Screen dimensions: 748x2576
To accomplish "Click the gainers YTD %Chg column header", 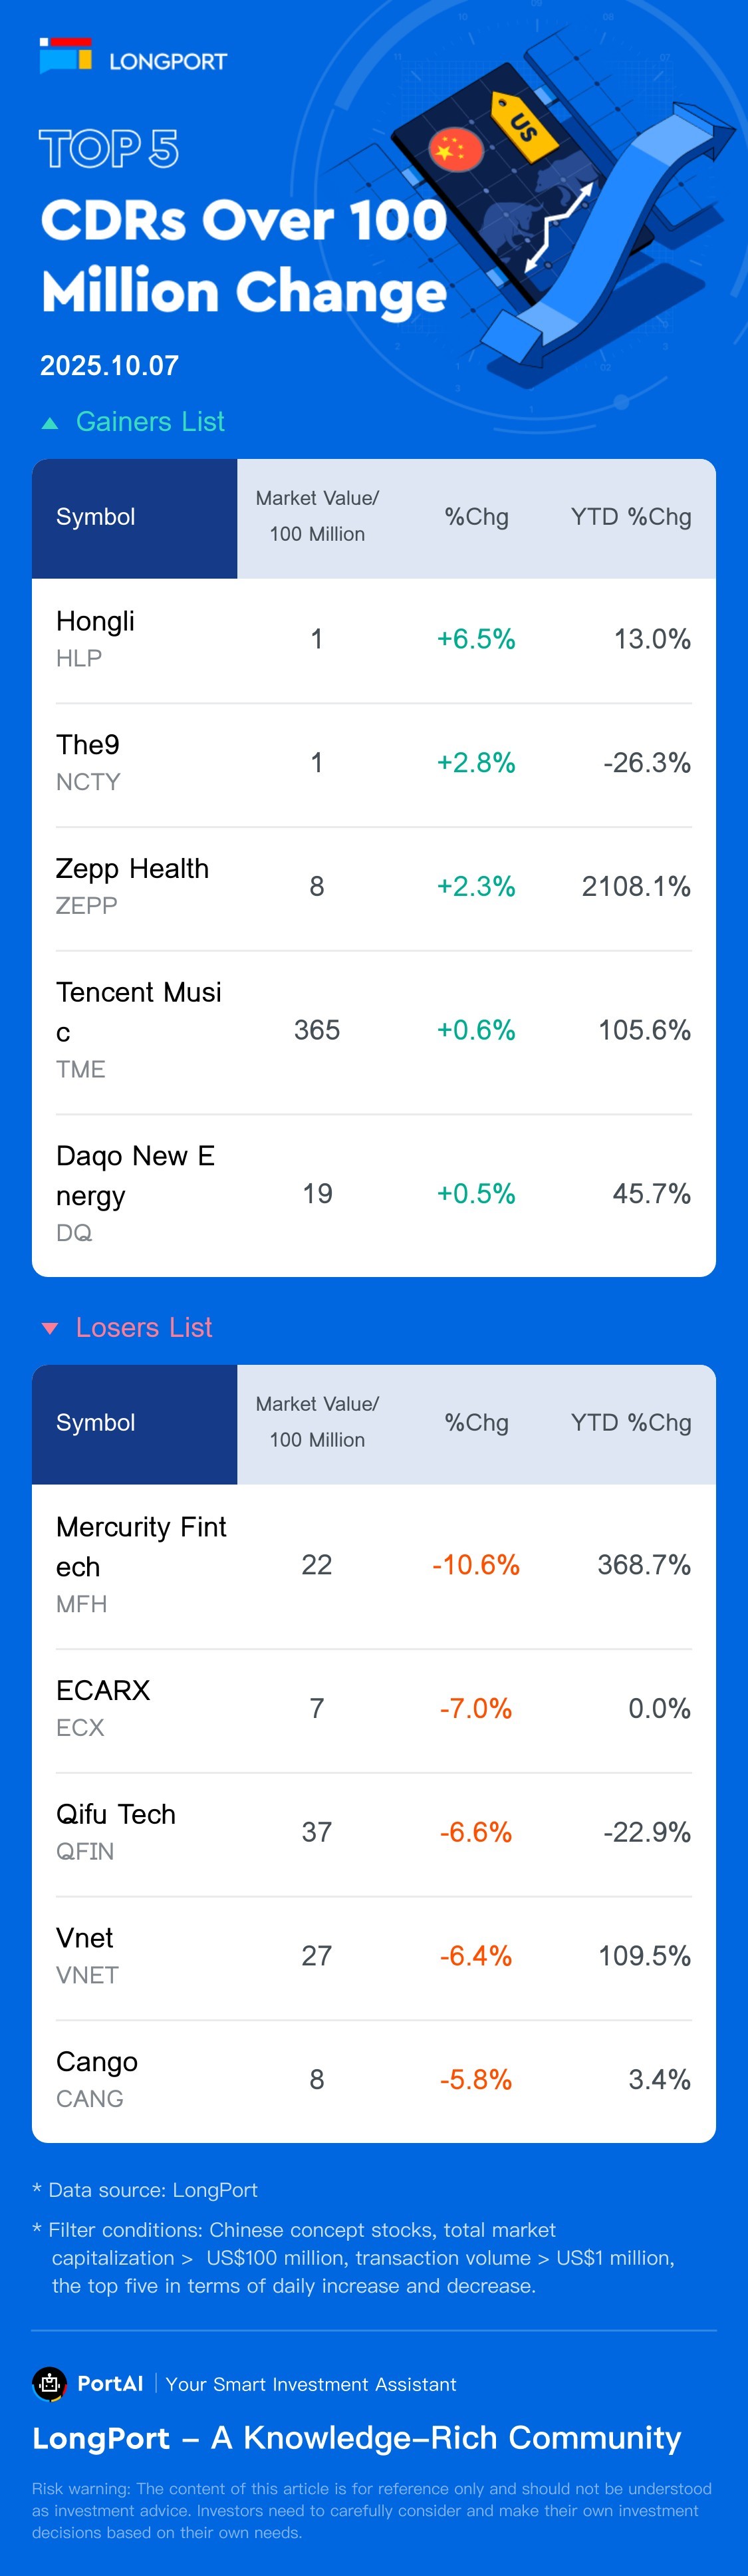I will click(x=630, y=517).
